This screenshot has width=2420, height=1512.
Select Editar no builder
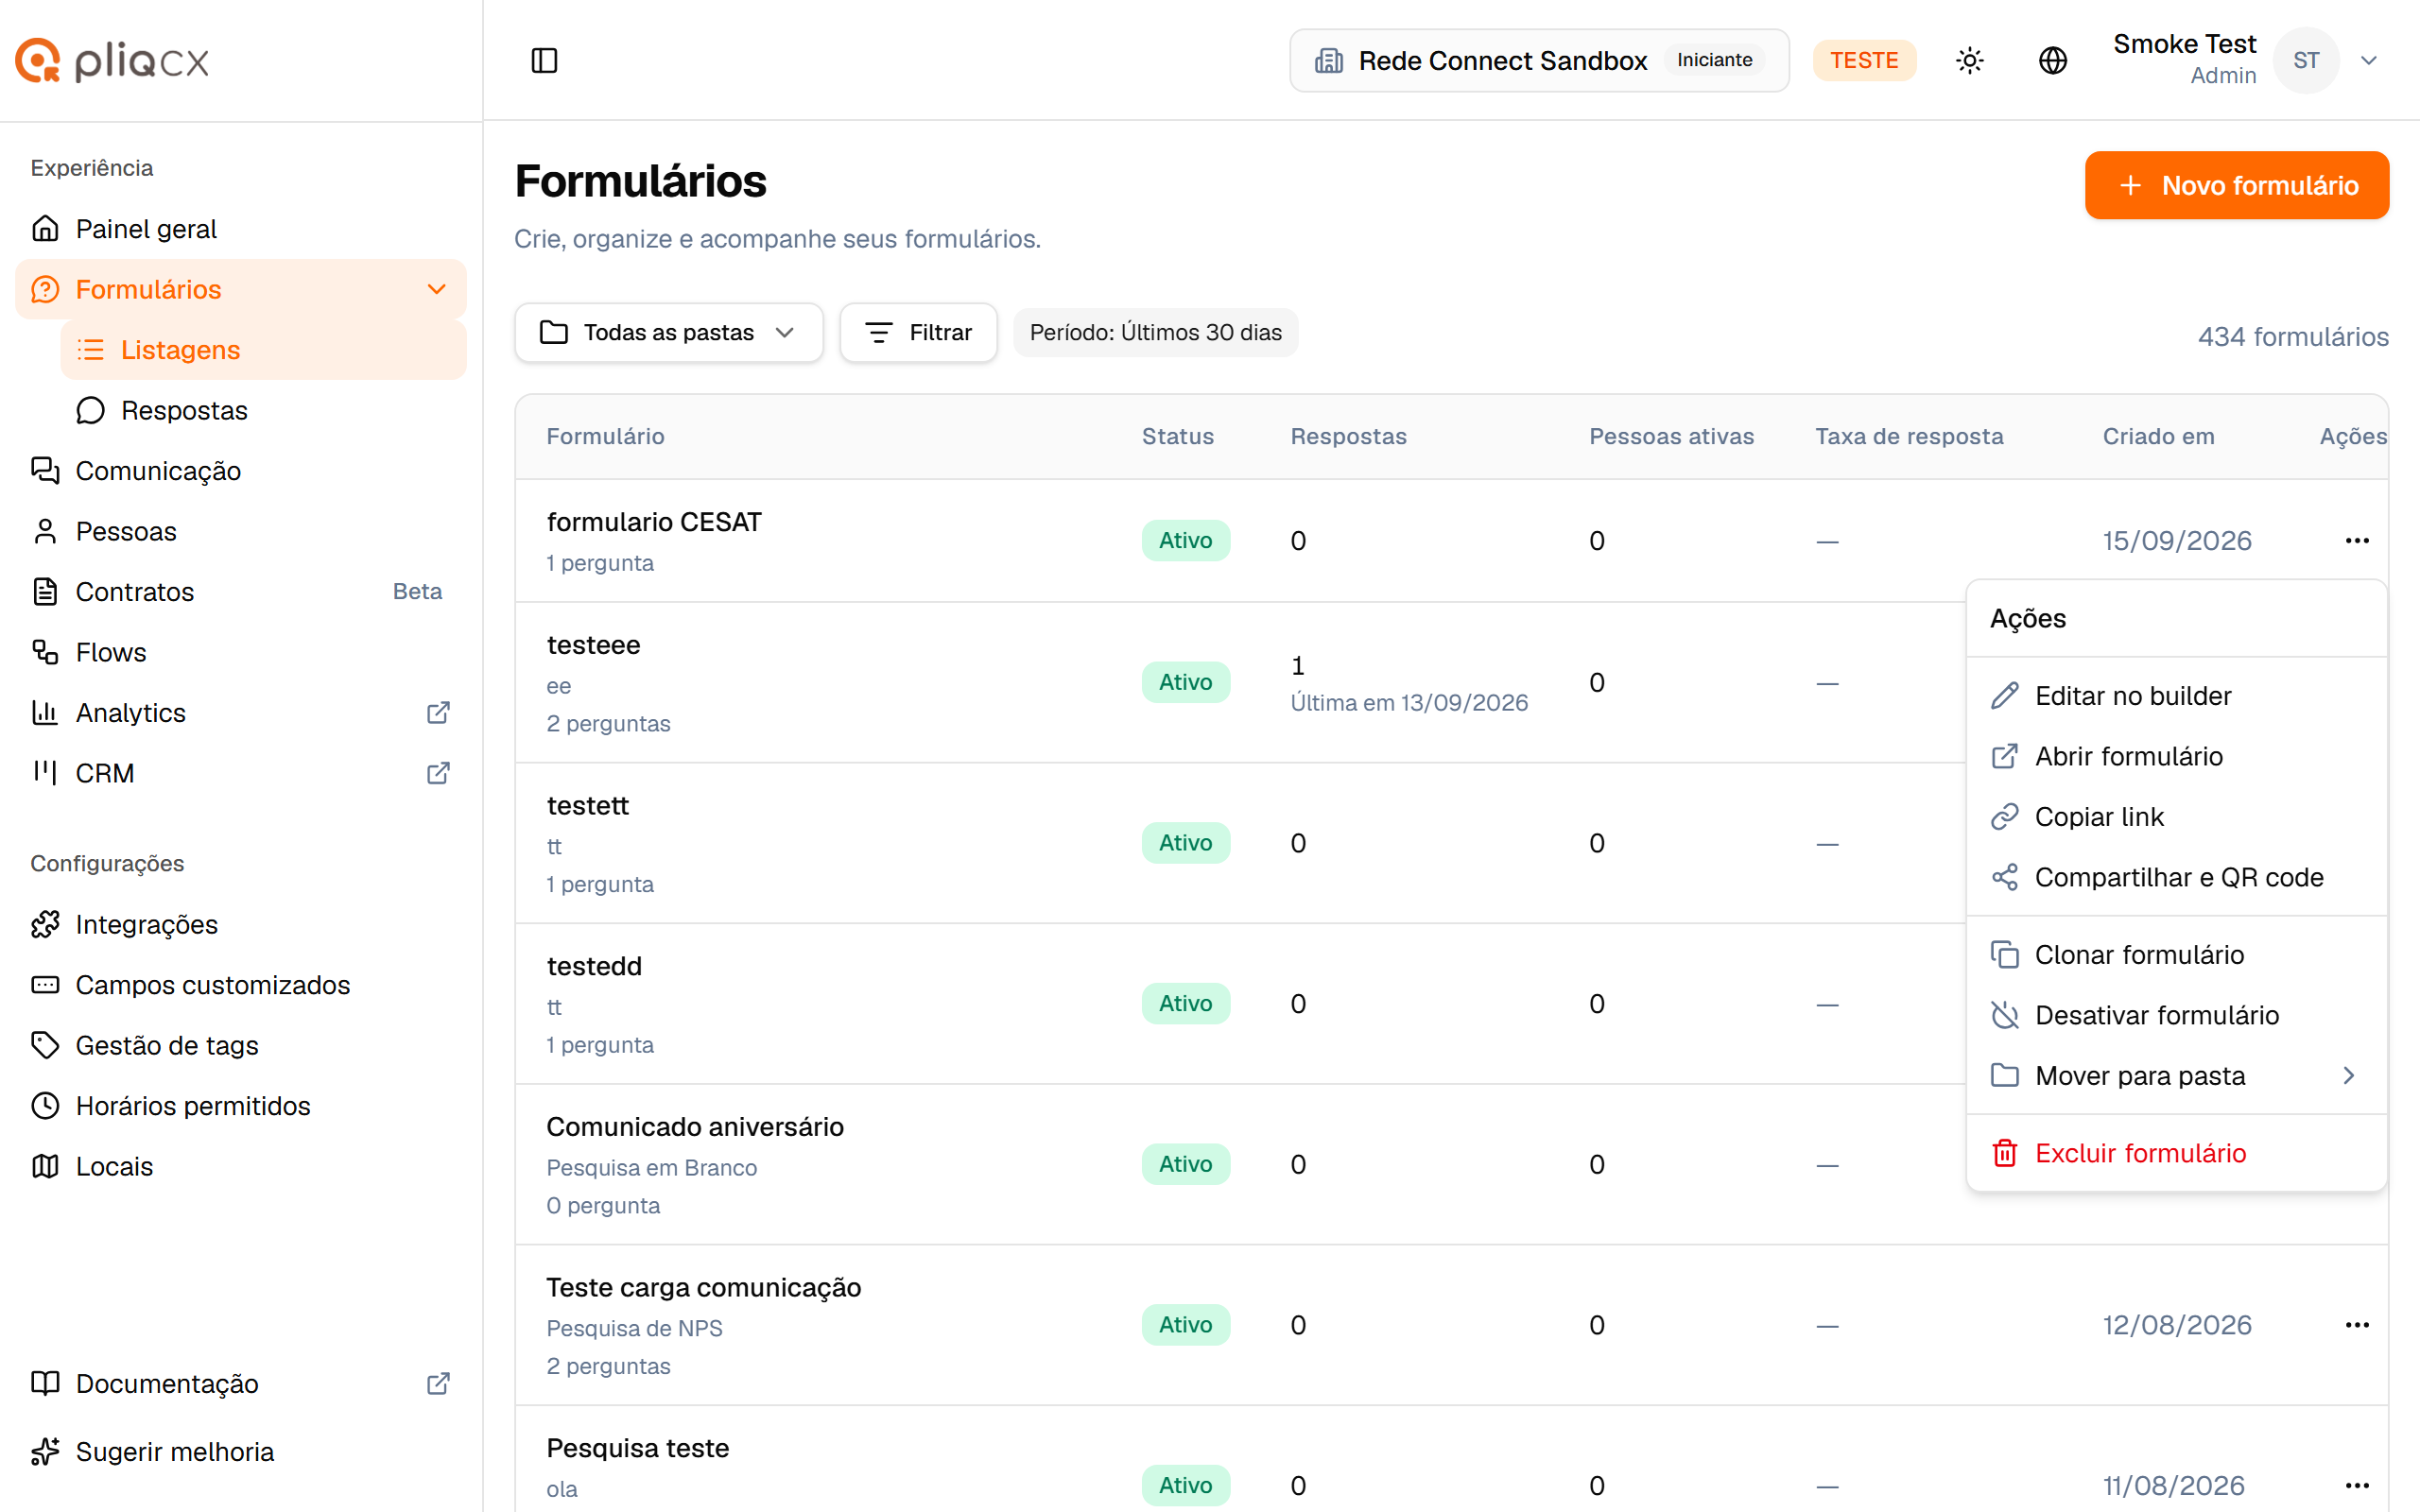point(2176,696)
